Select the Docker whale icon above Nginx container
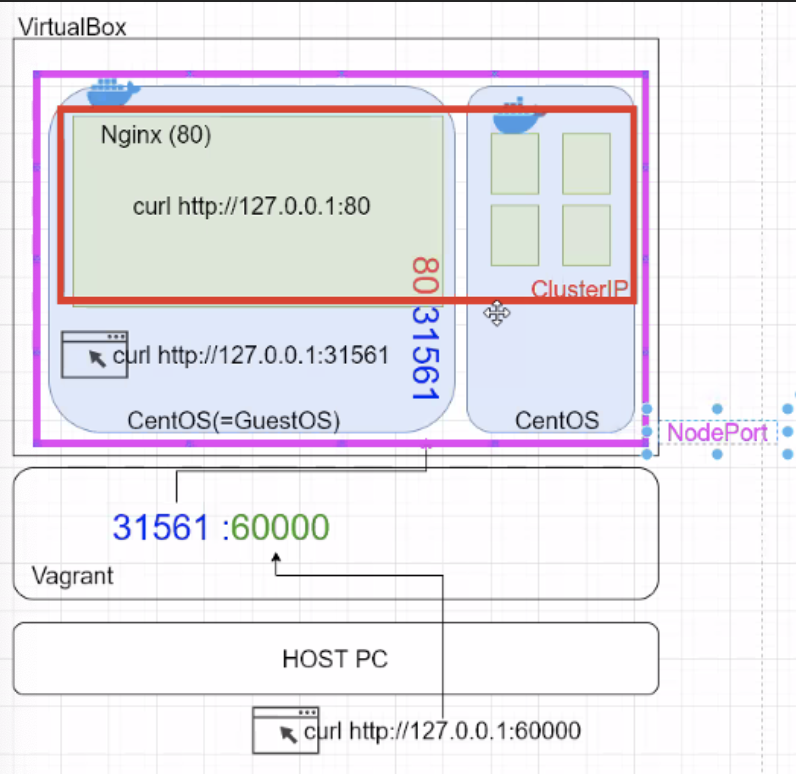The image size is (796, 774). [x=113, y=92]
